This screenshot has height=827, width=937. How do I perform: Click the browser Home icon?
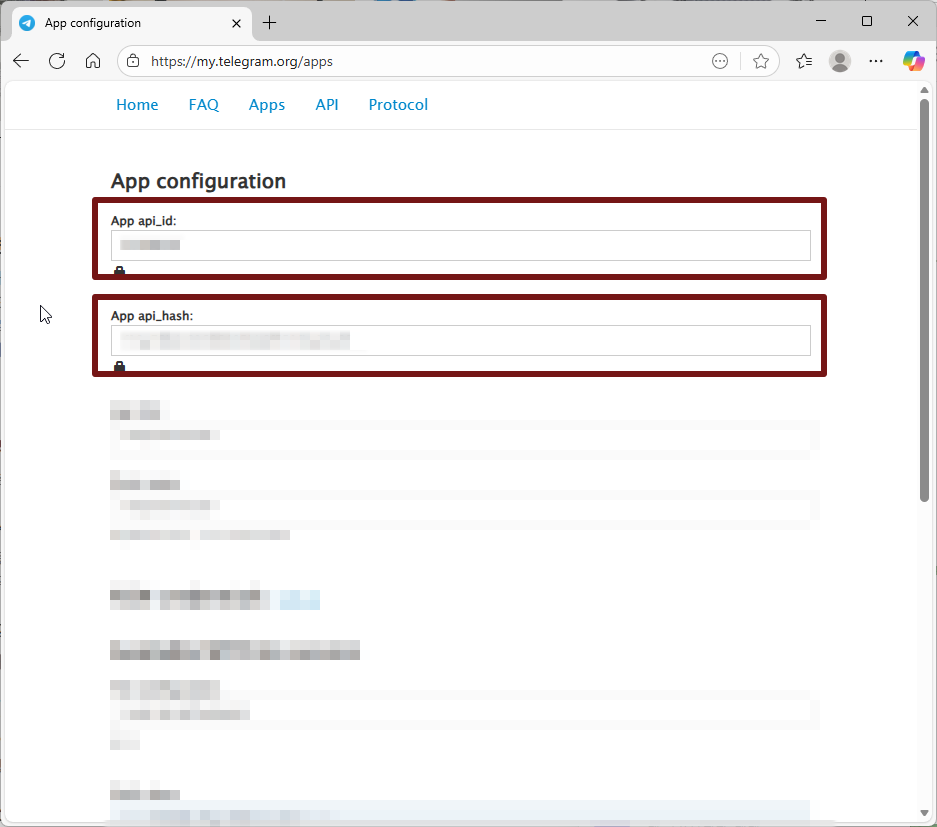[x=93, y=61]
